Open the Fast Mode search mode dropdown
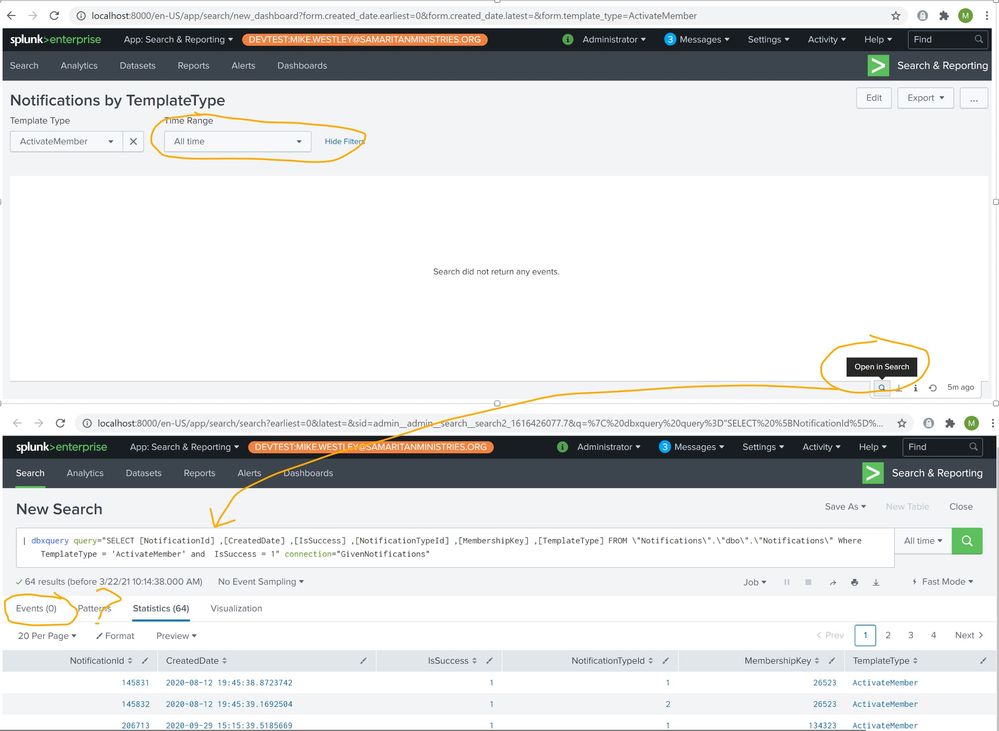The height and width of the screenshot is (731, 999). 942,582
